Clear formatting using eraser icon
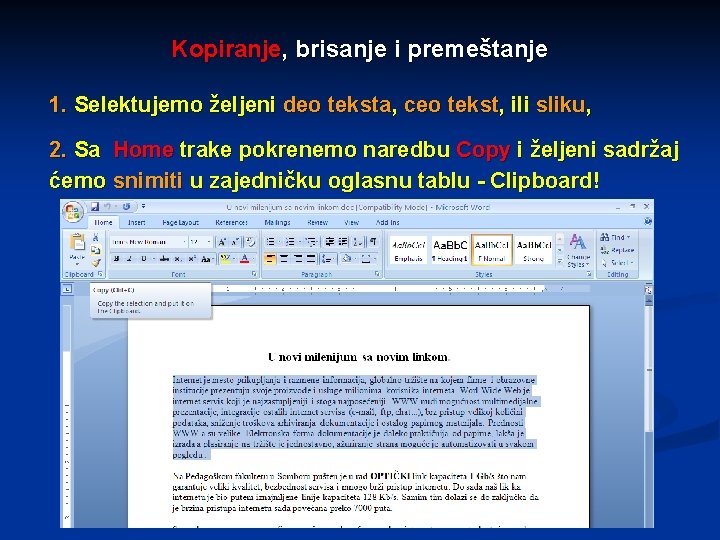The height and width of the screenshot is (540, 720). (250, 242)
